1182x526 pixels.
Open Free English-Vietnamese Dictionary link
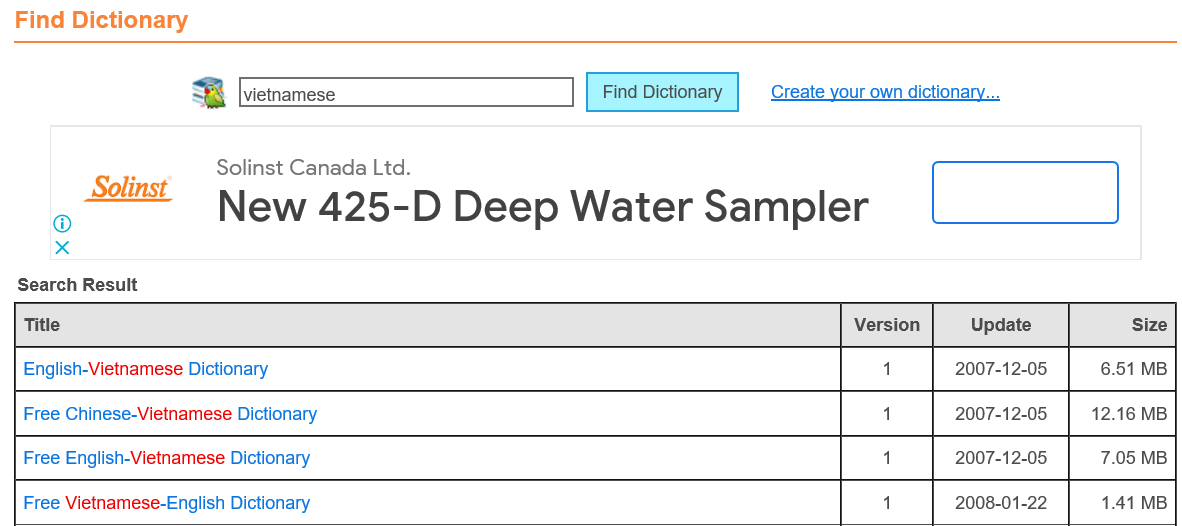click(167, 457)
